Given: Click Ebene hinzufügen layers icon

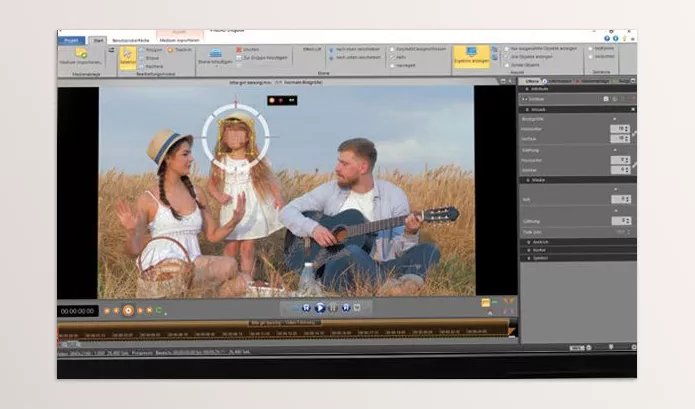Looking at the screenshot, I should pyautogui.click(x=215, y=53).
